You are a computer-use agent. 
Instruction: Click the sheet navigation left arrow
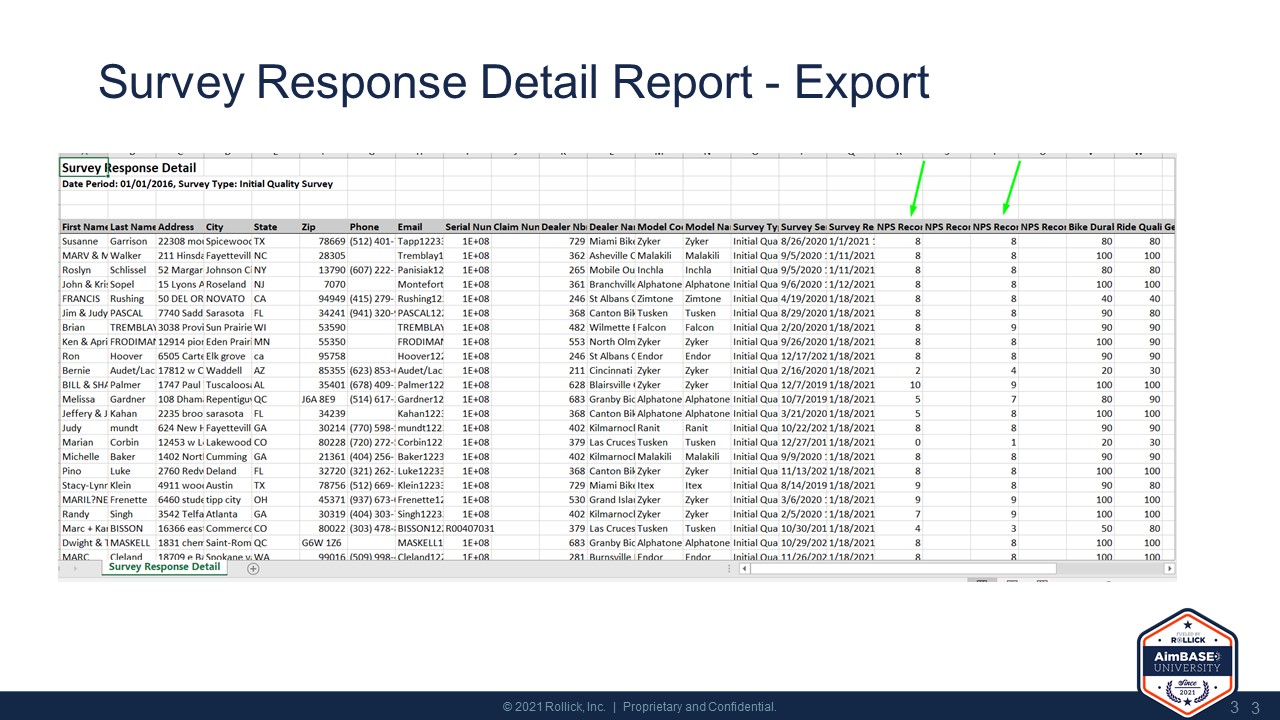60,568
